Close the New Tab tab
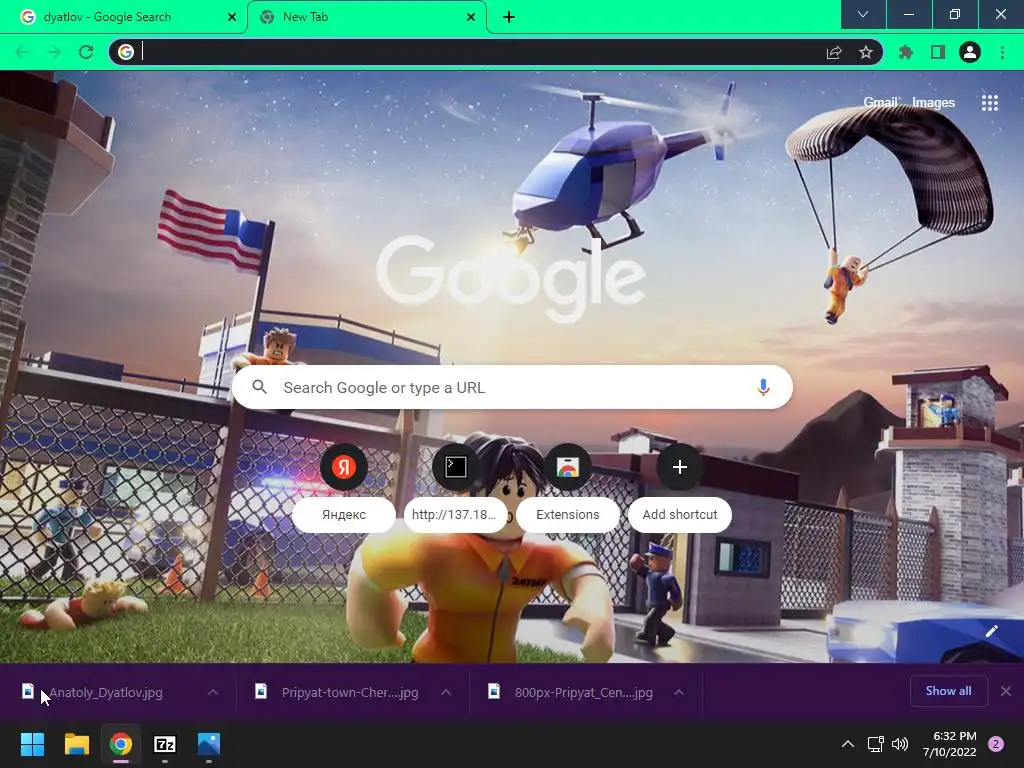This screenshot has width=1024, height=768. 471,17
